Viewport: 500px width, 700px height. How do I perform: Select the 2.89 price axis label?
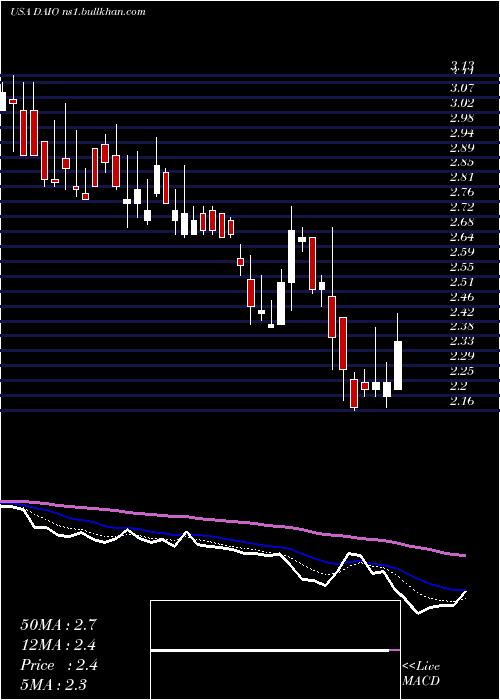(x=462, y=147)
